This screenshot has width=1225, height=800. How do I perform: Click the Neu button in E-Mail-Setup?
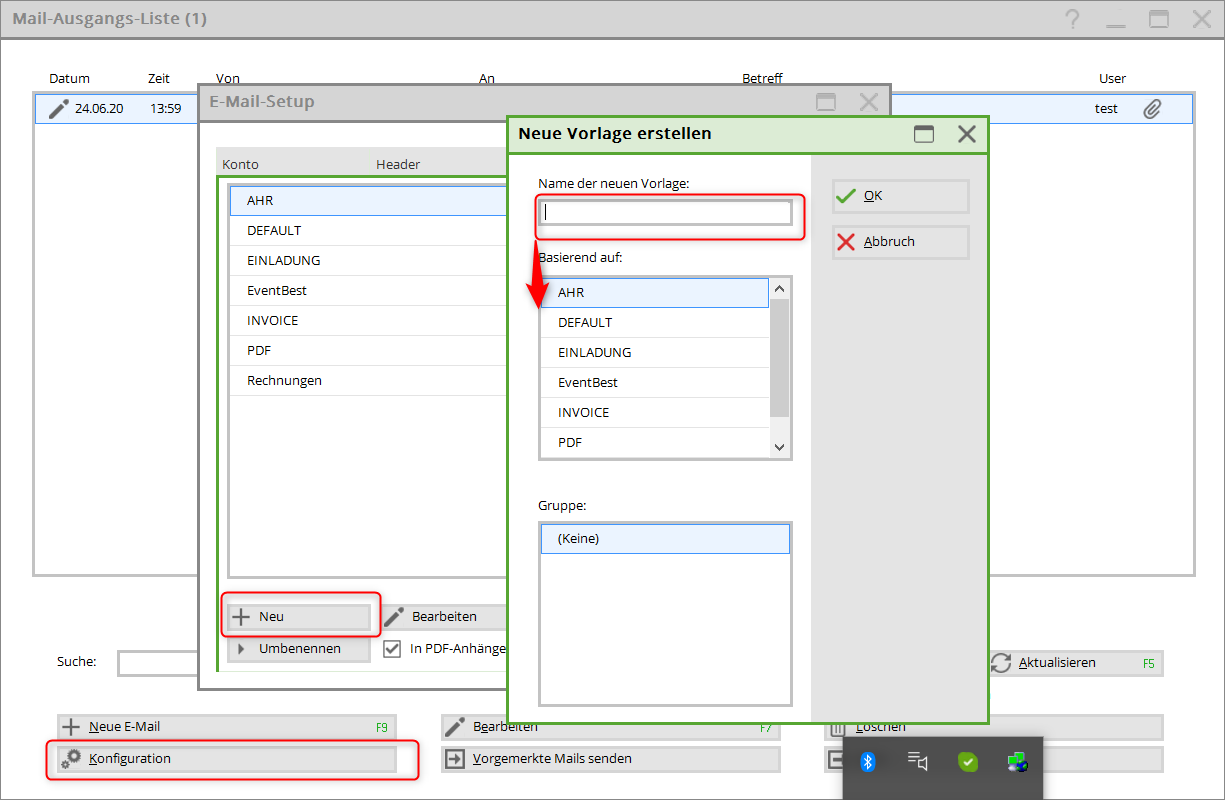(299, 616)
